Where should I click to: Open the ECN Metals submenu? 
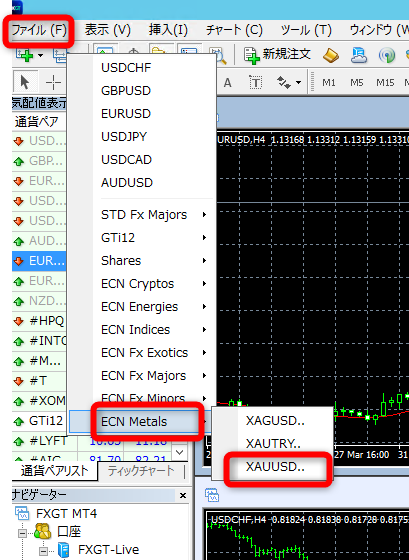(141, 421)
